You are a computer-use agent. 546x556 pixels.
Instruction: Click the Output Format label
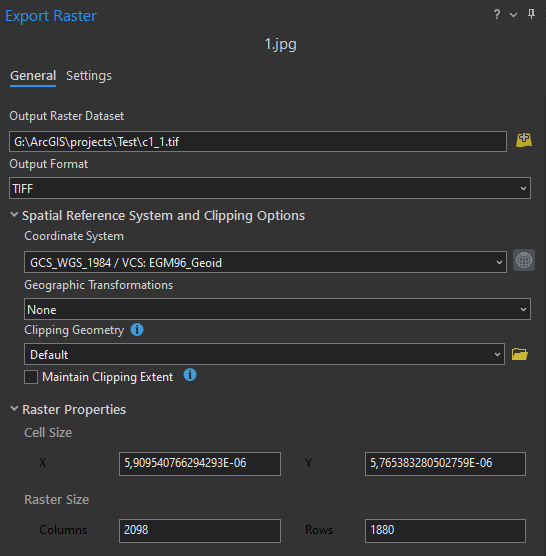click(49, 164)
